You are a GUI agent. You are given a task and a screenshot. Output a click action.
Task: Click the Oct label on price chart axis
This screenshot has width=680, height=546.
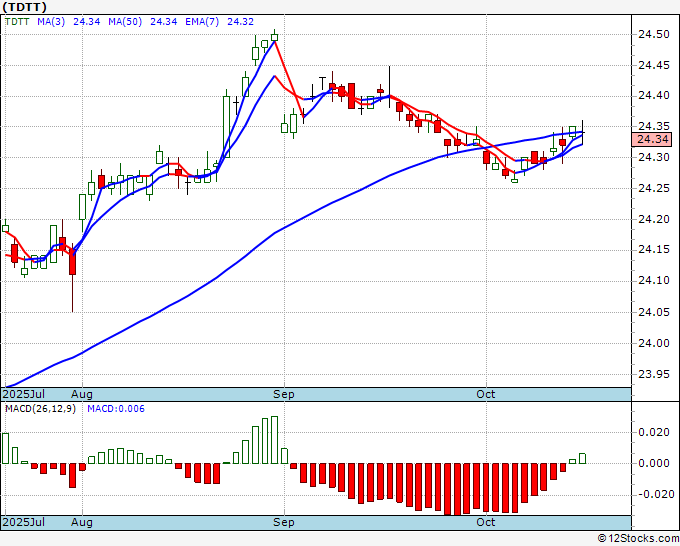coord(486,394)
